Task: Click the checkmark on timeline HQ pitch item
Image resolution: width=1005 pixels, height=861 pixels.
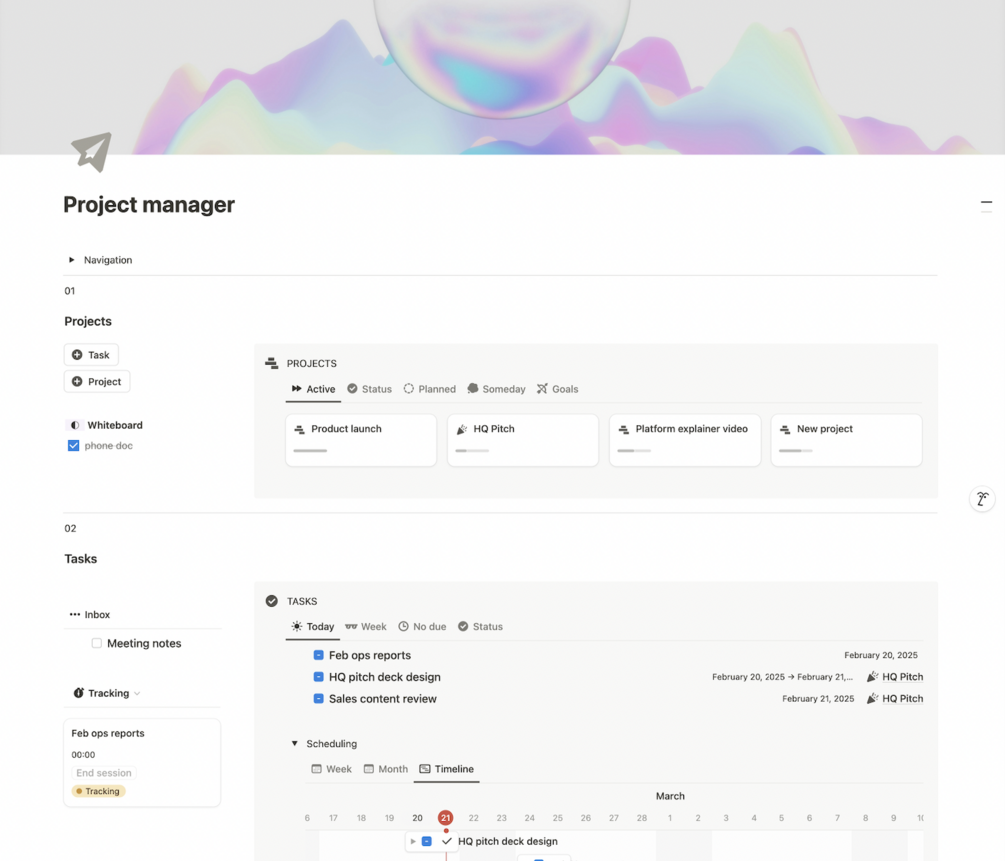Action: (x=447, y=841)
